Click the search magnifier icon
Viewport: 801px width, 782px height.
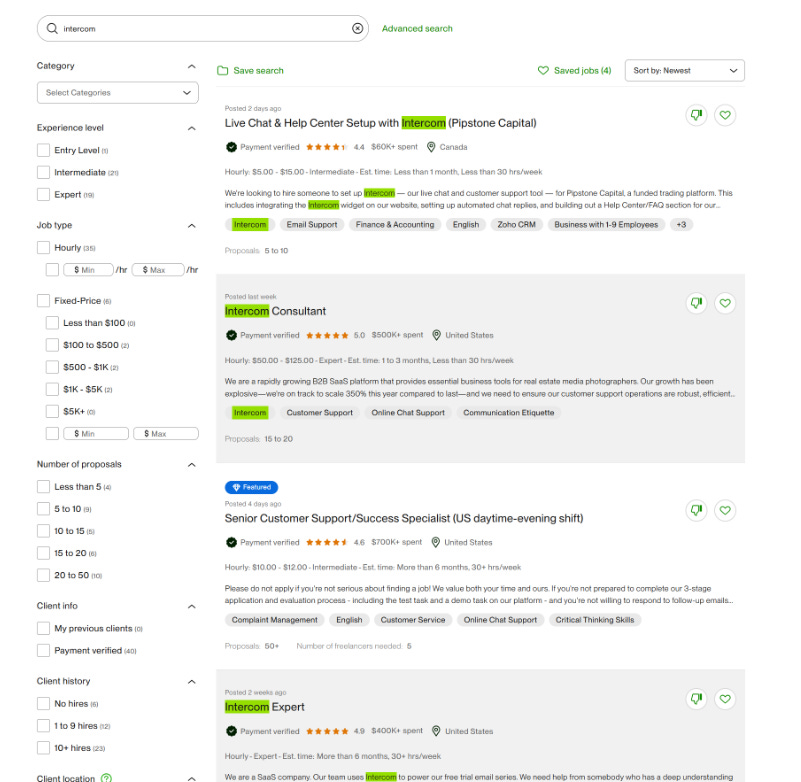point(52,29)
